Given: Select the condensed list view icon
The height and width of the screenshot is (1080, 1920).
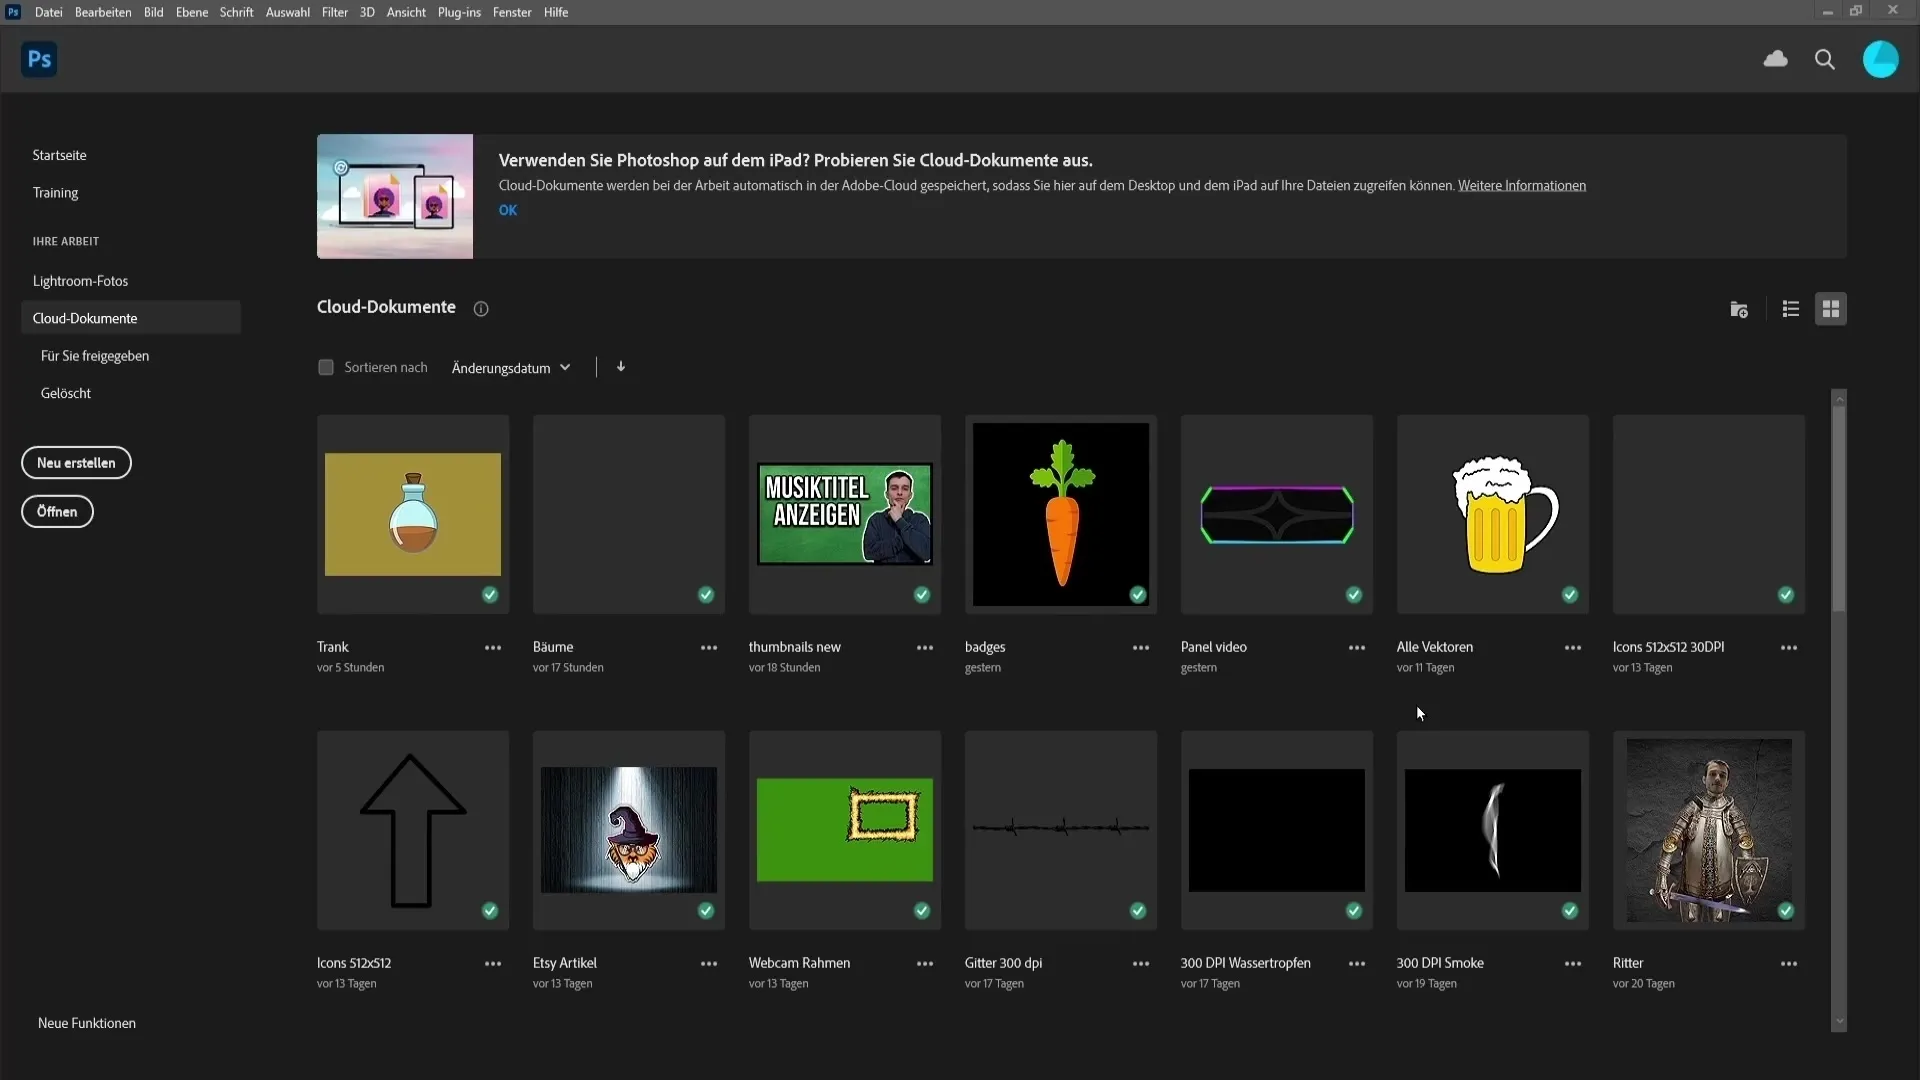Looking at the screenshot, I should point(1791,309).
